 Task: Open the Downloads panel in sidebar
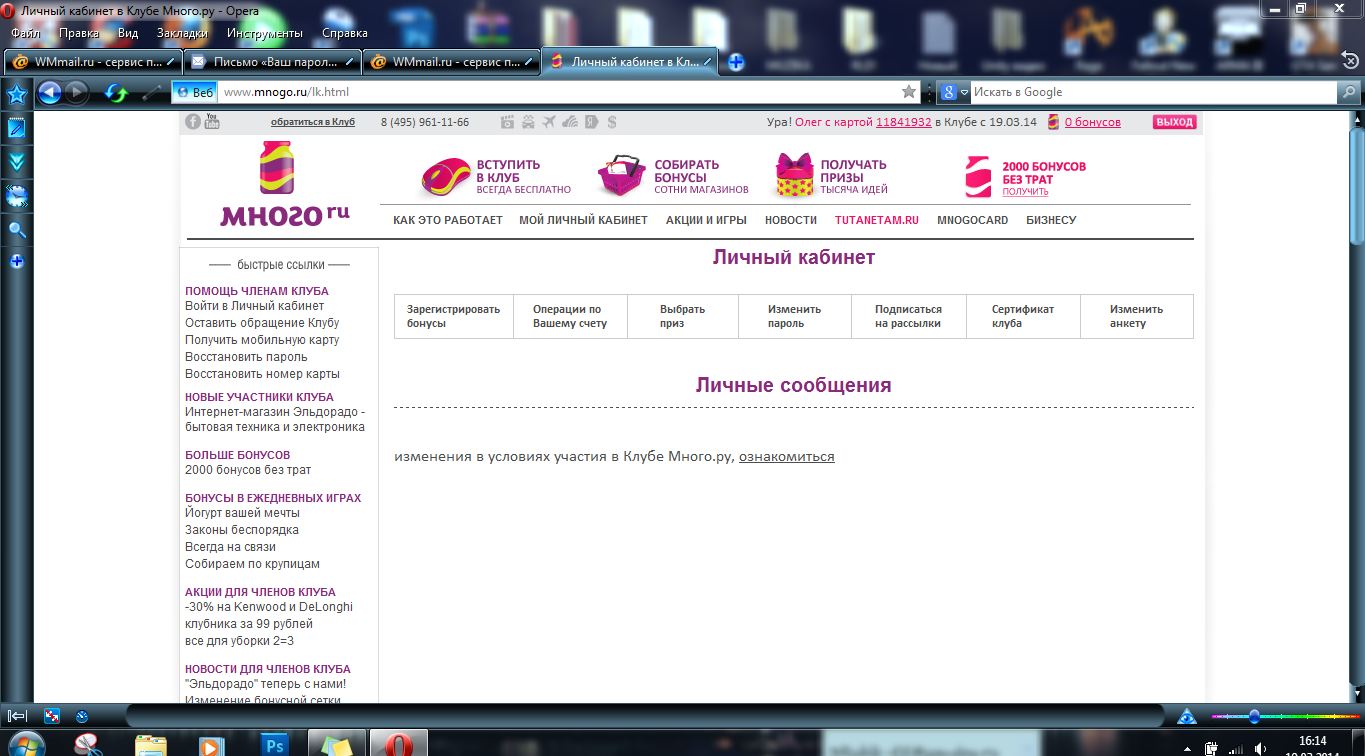point(17,162)
